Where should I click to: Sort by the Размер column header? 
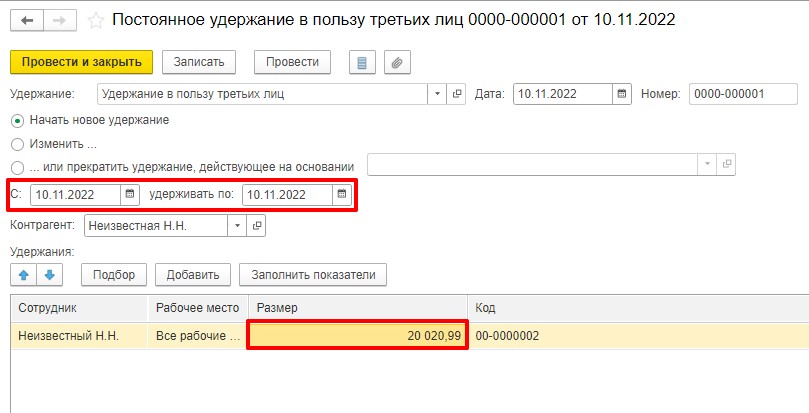coord(358,308)
